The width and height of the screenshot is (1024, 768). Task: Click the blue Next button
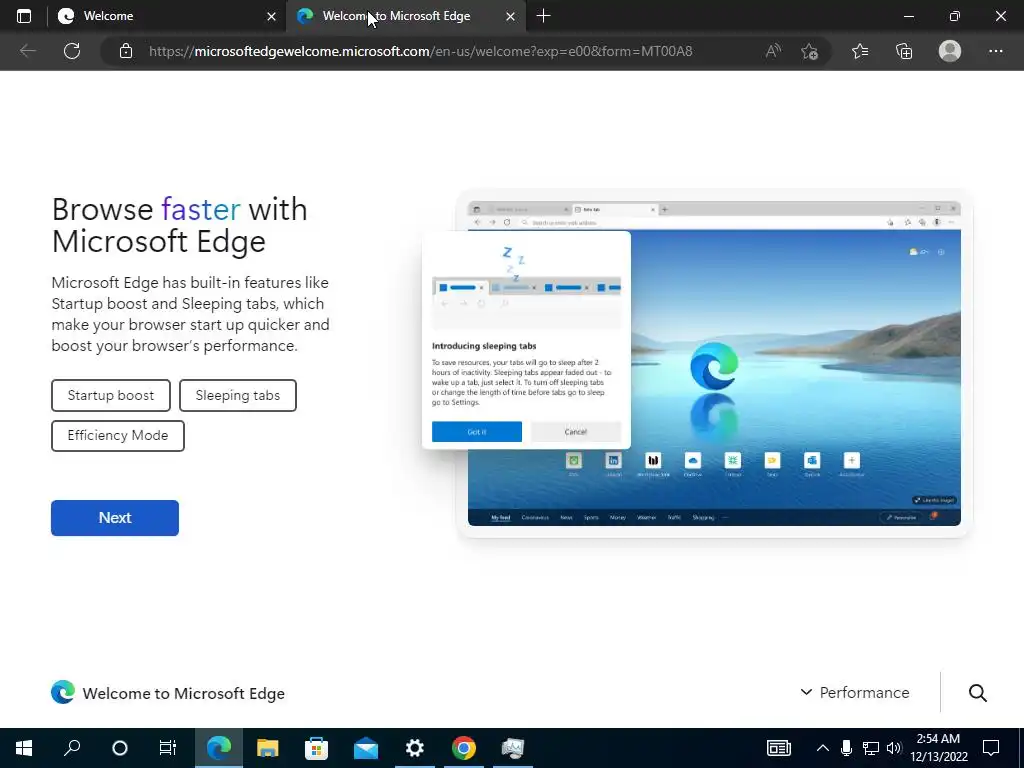(115, 518)
